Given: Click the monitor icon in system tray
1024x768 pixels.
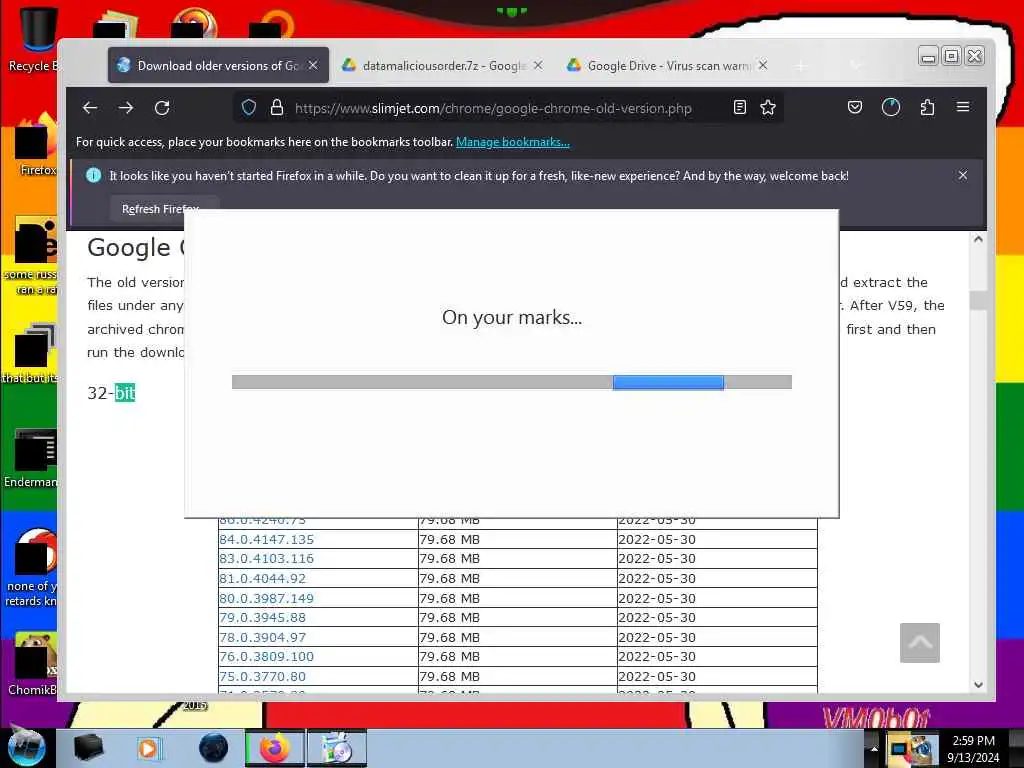Looking at the screenshot, I should click(x=899, y=748).
